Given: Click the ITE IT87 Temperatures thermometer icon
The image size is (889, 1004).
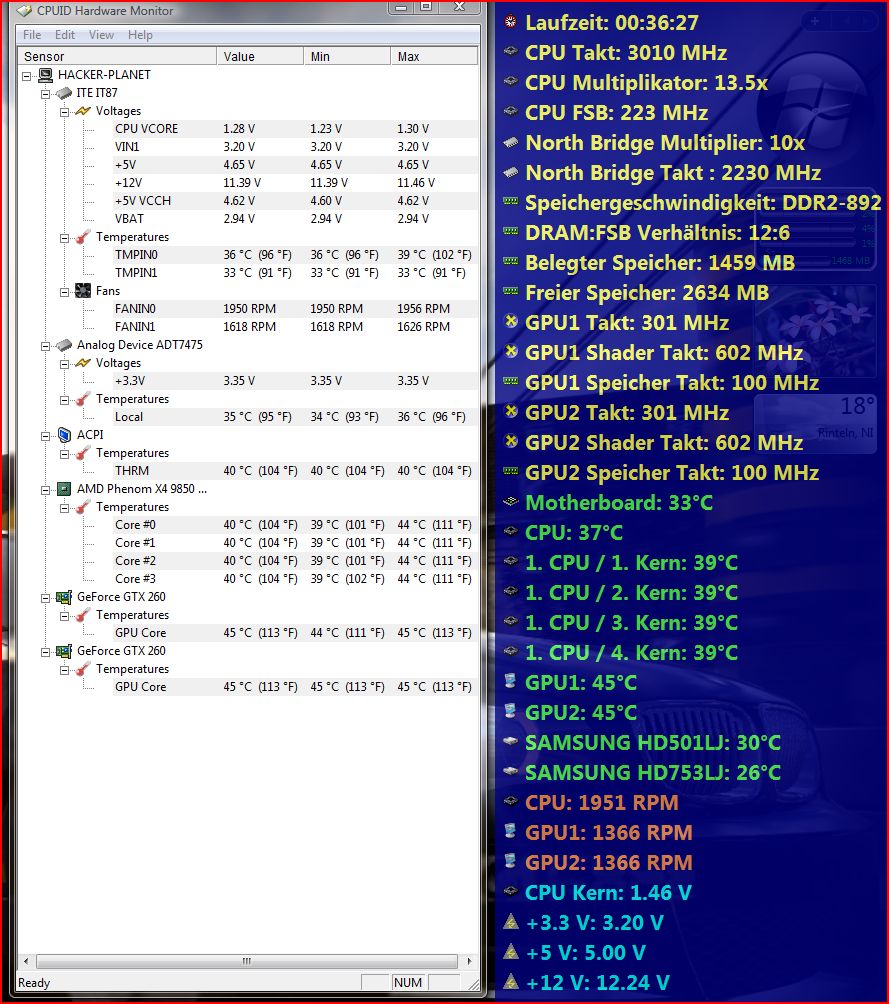Looking at the screenshot, I should click(x=83, y=237).
